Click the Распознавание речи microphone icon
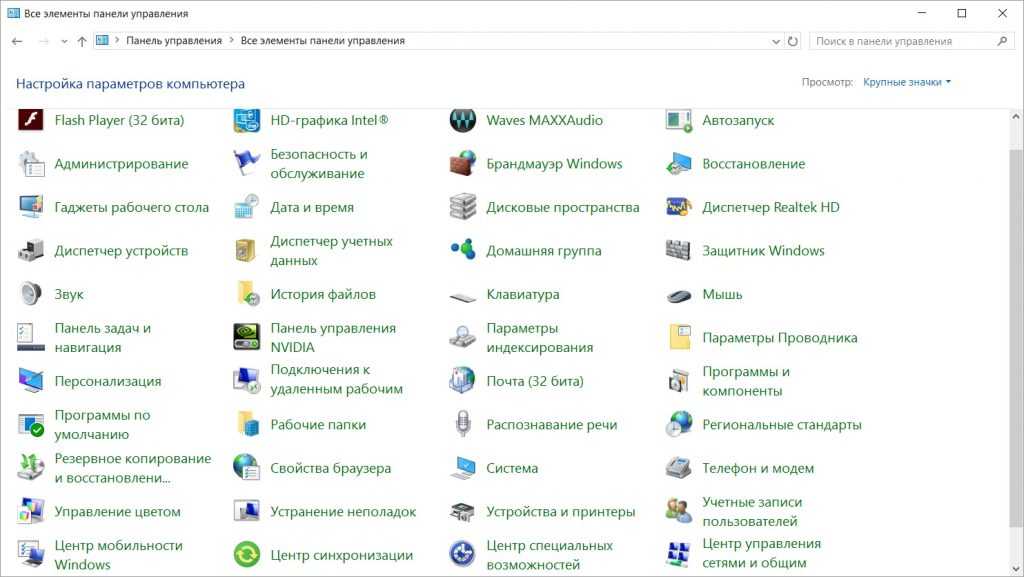Screen dimensions: 1024x577 click(x=462, y=425)
